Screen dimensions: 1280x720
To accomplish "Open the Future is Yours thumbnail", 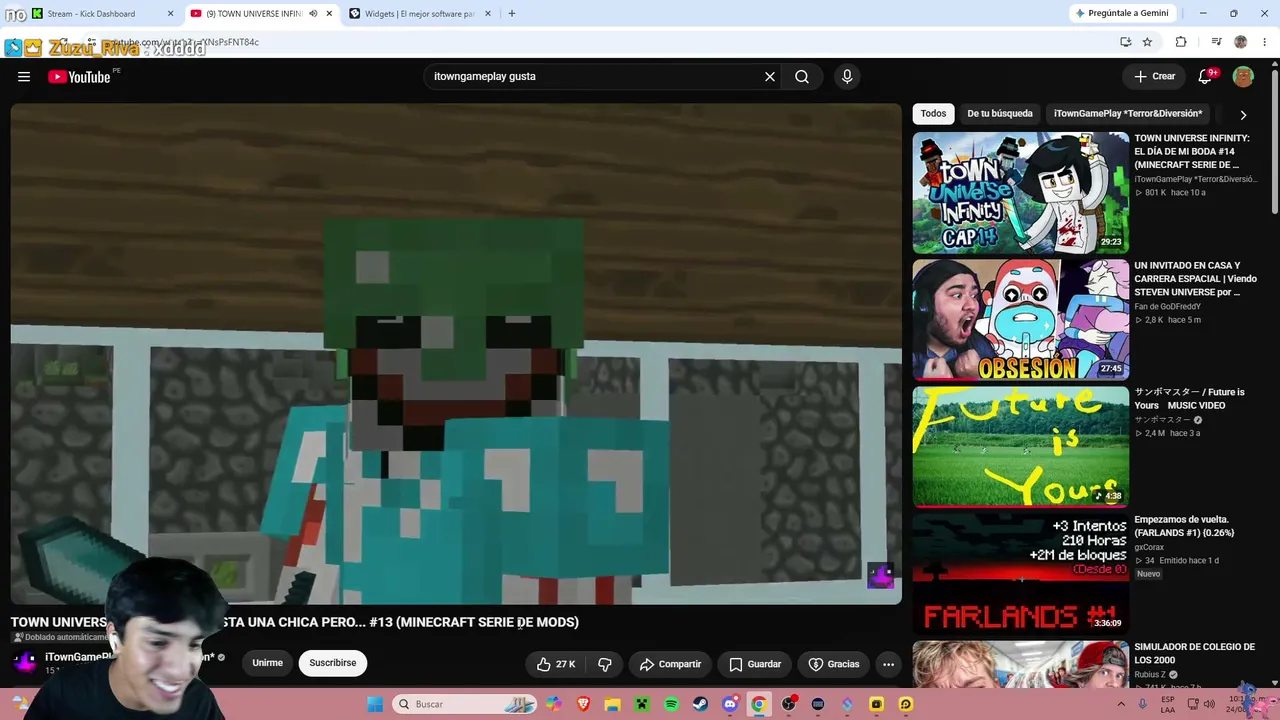I will tap(1020, 447).
